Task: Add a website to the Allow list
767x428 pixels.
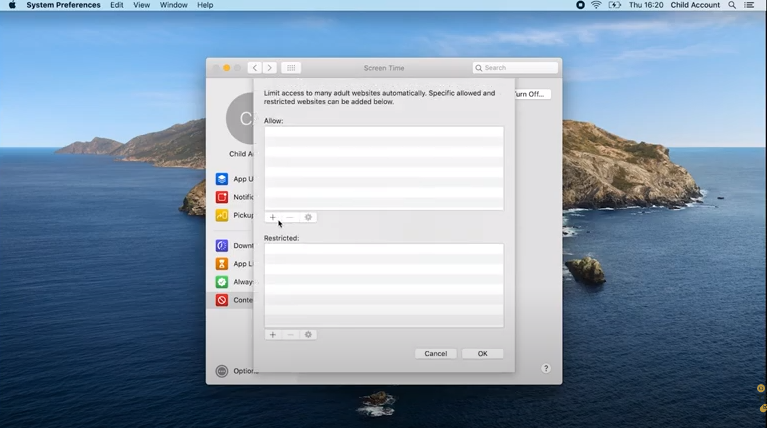Action: click(272, 217)
